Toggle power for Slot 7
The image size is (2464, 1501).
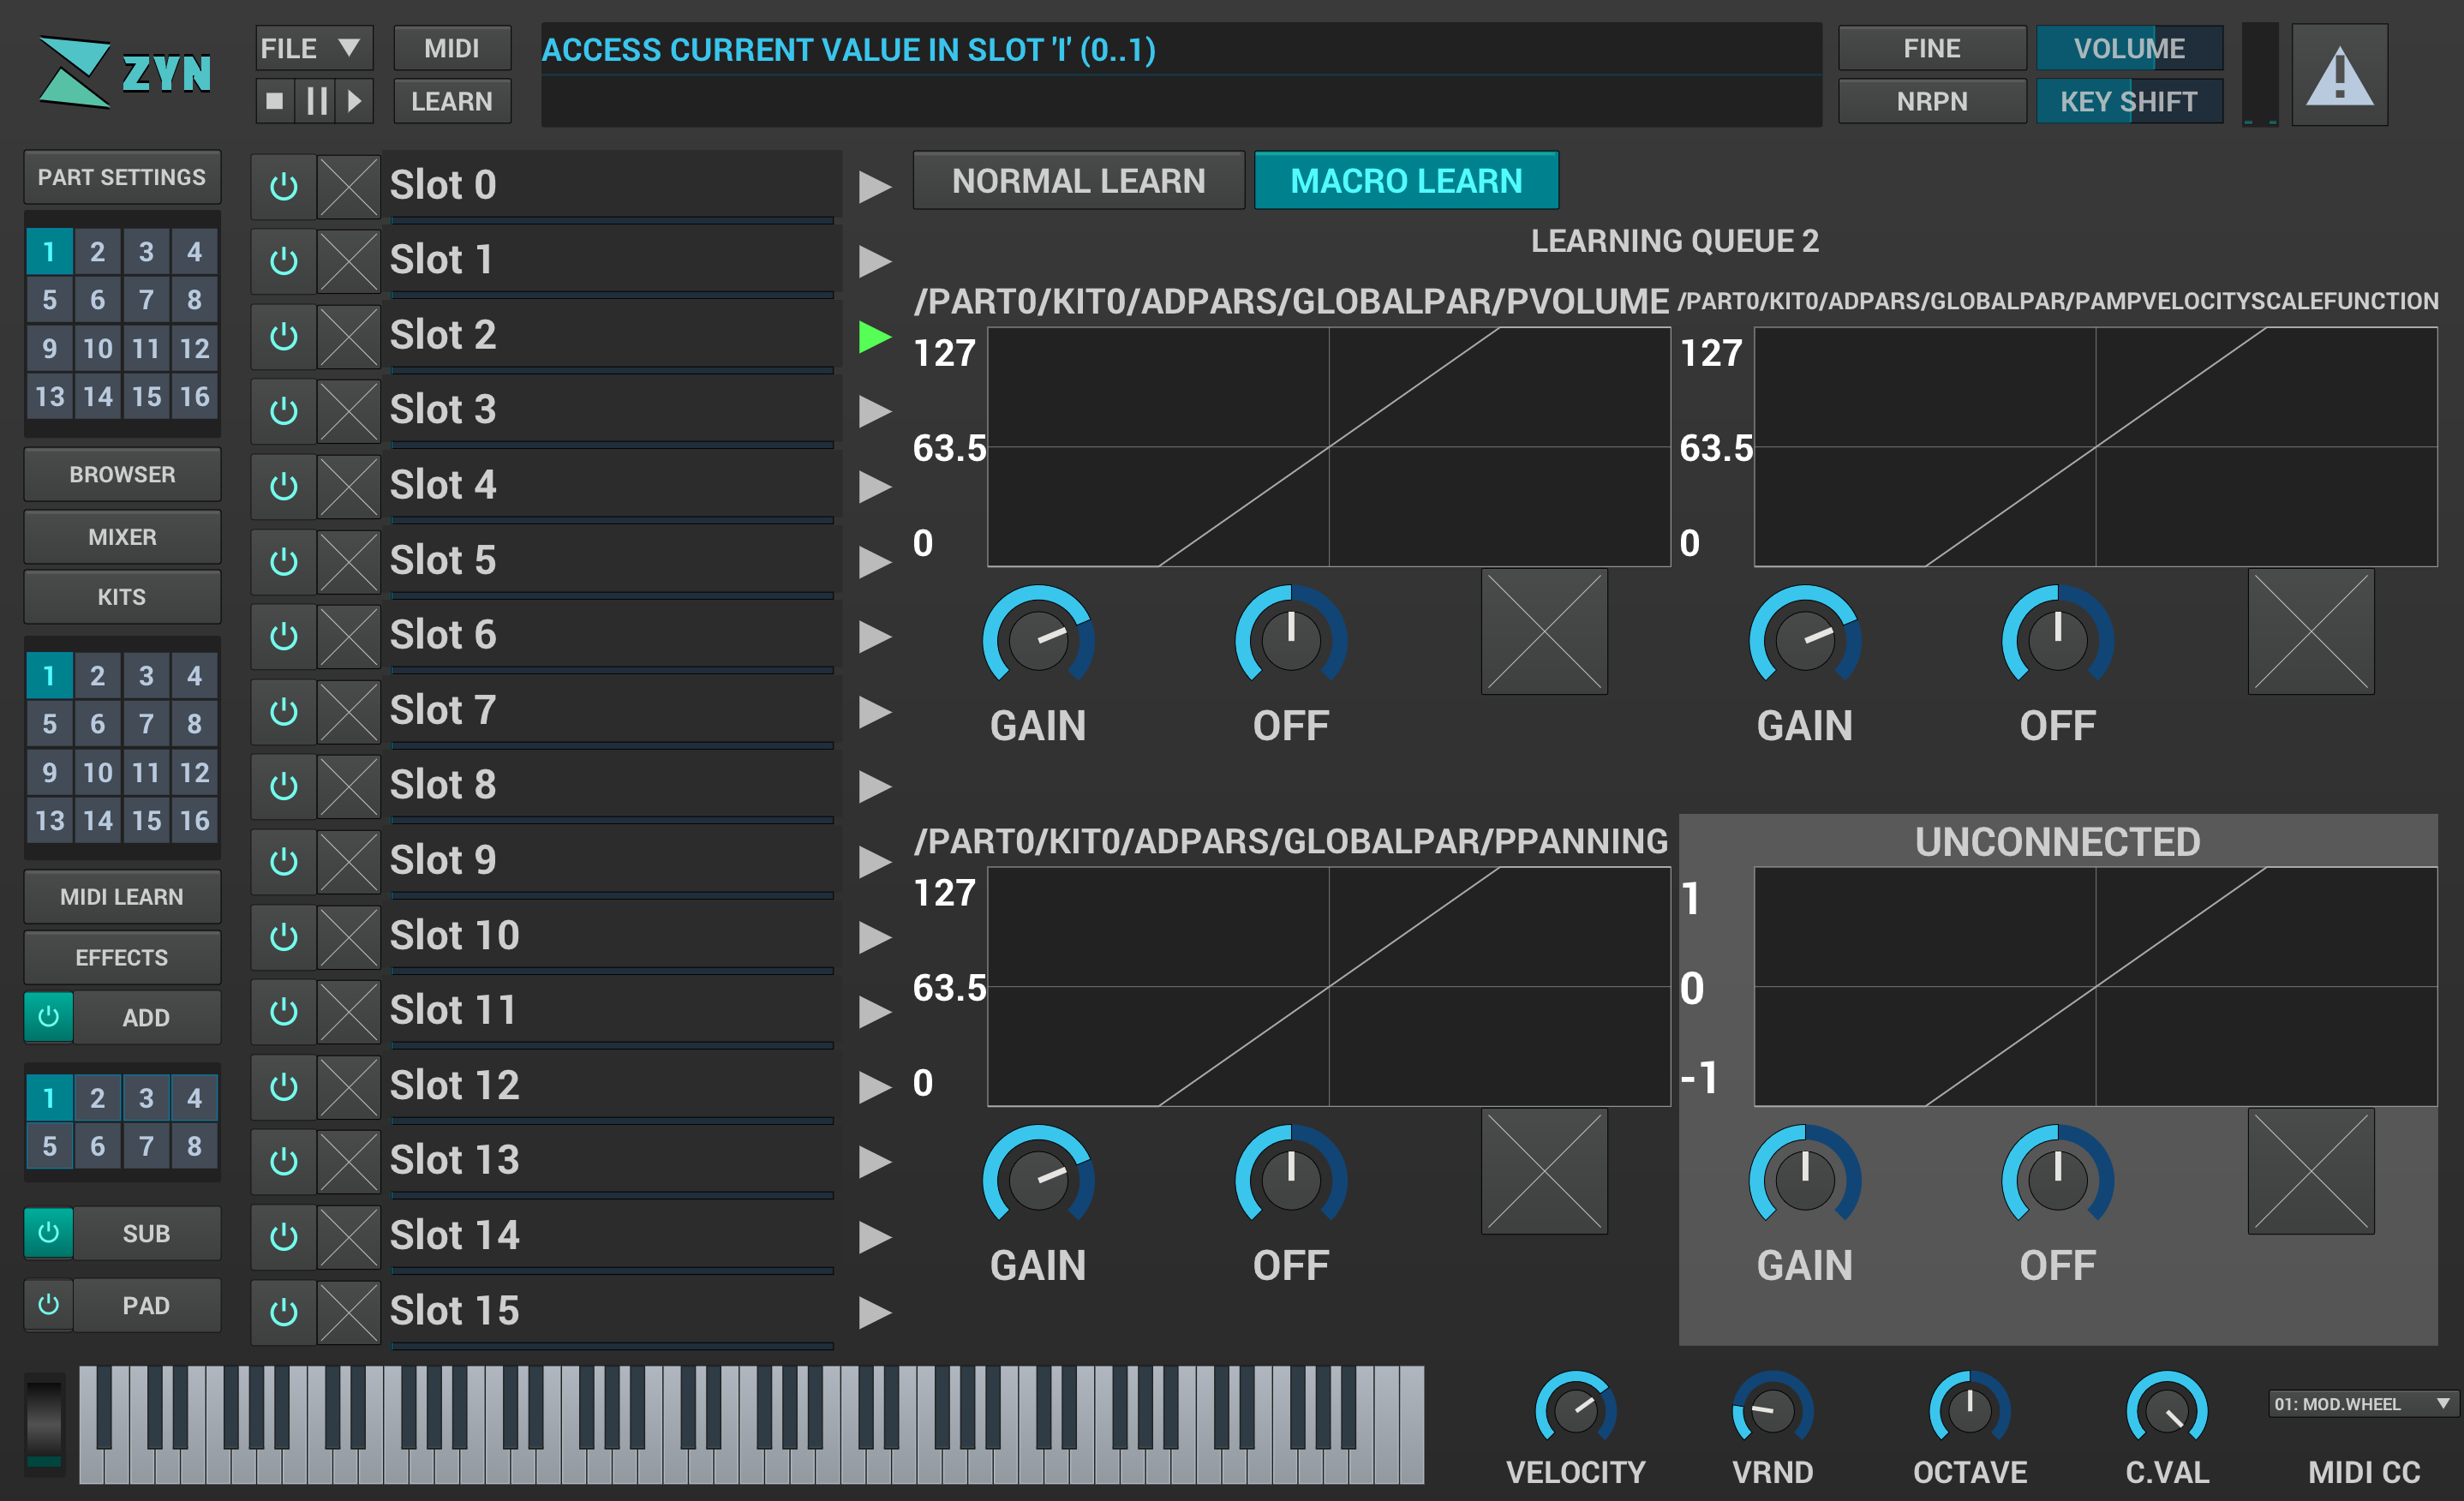coord(284,711)
